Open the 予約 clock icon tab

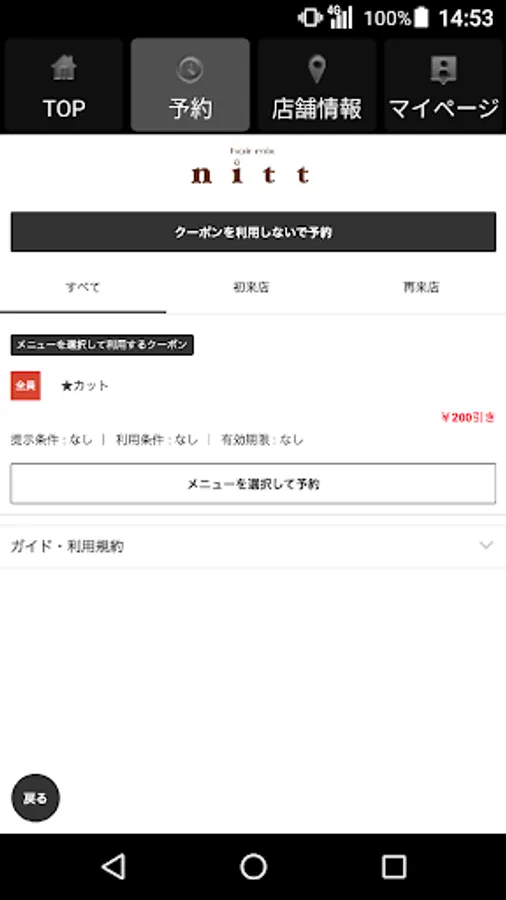[x=190, y=69]
